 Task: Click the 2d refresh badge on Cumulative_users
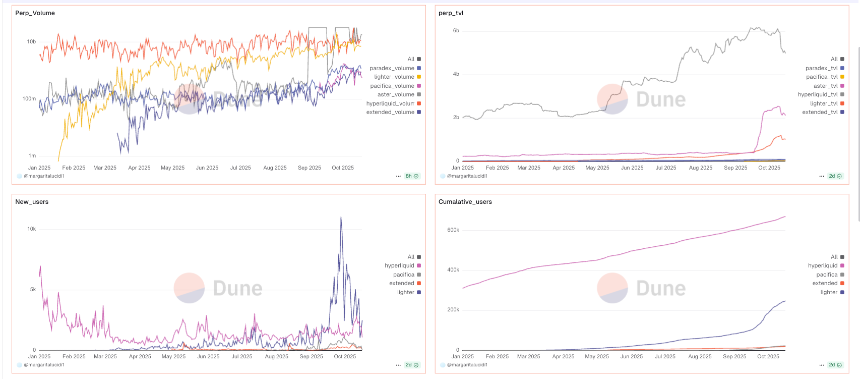point(836,364)
